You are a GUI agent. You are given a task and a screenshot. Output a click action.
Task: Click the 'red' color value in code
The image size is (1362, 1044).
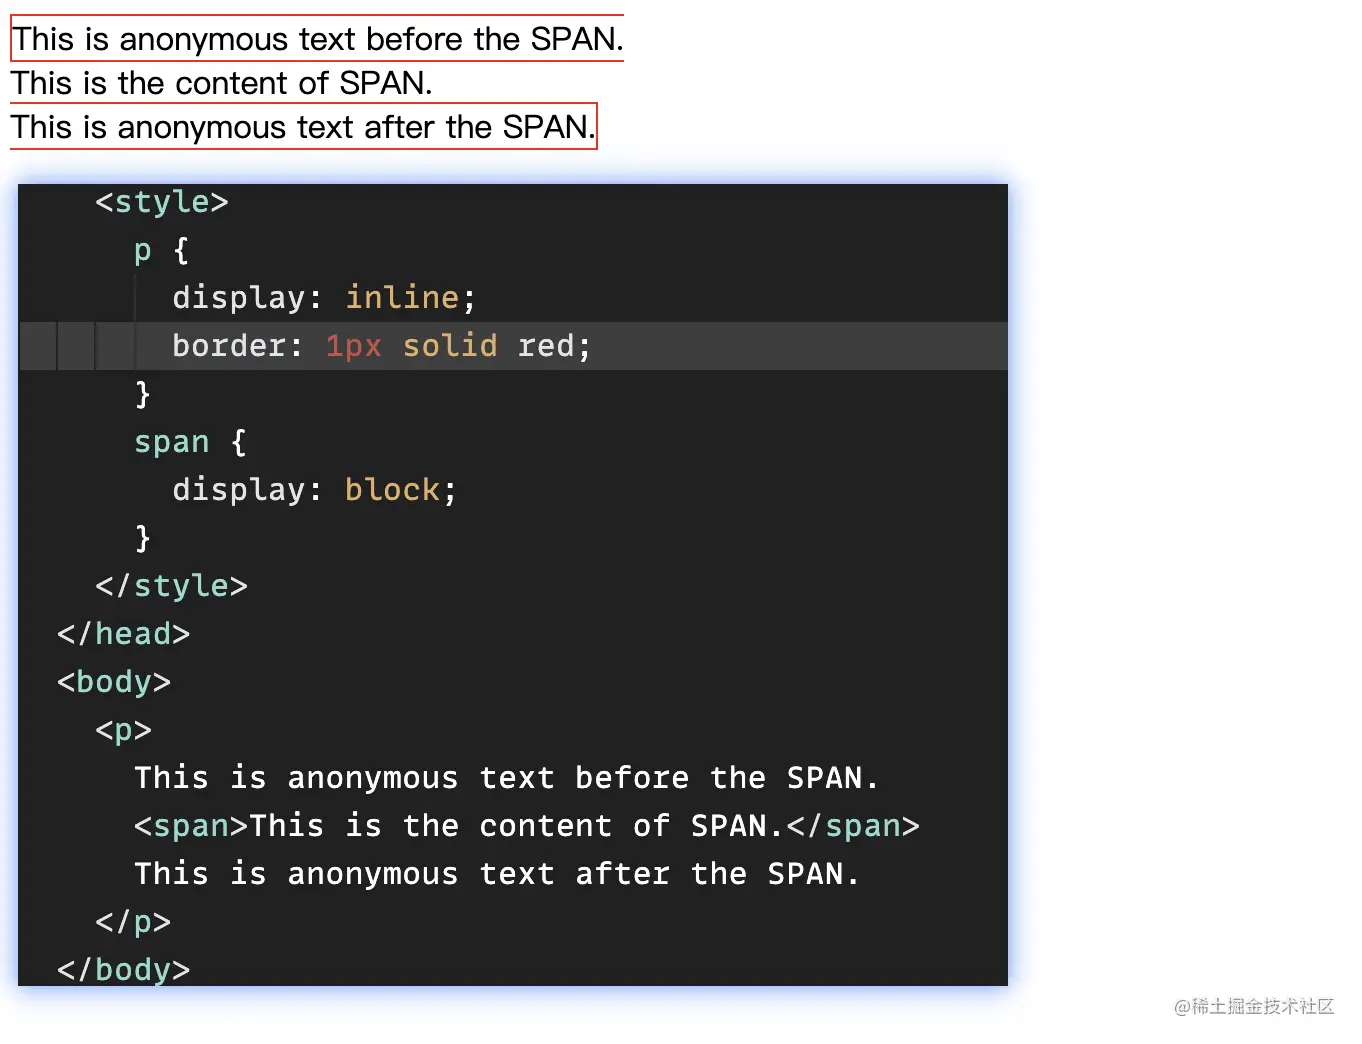(x=545, y=345)
